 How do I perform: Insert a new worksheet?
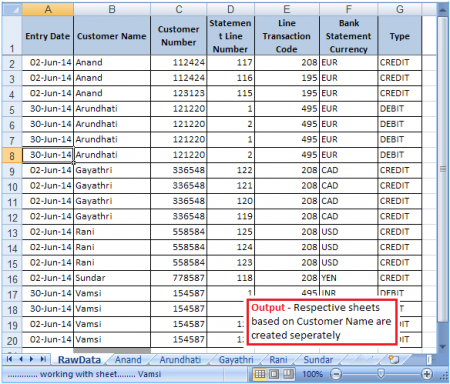pos(394,359)
